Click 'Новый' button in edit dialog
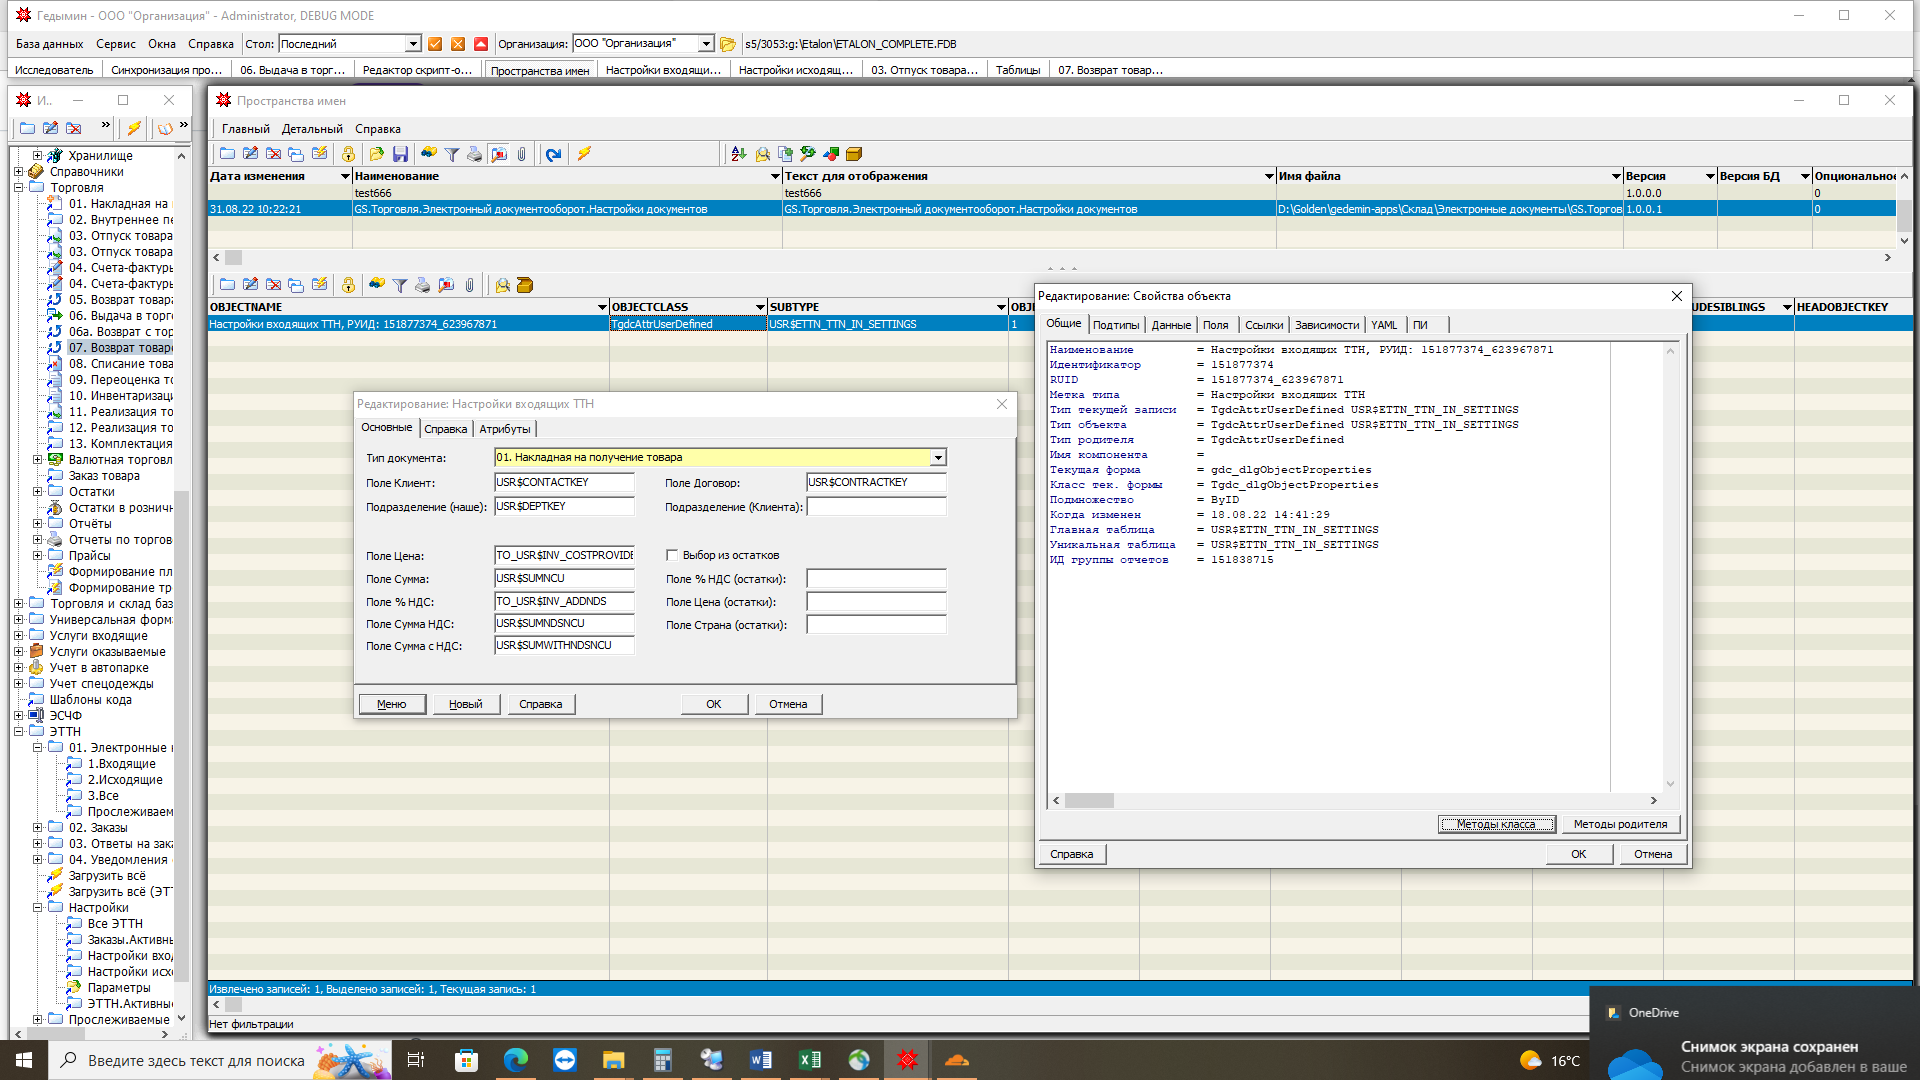The image size is (1920, 1080). (x=465, y=704)
